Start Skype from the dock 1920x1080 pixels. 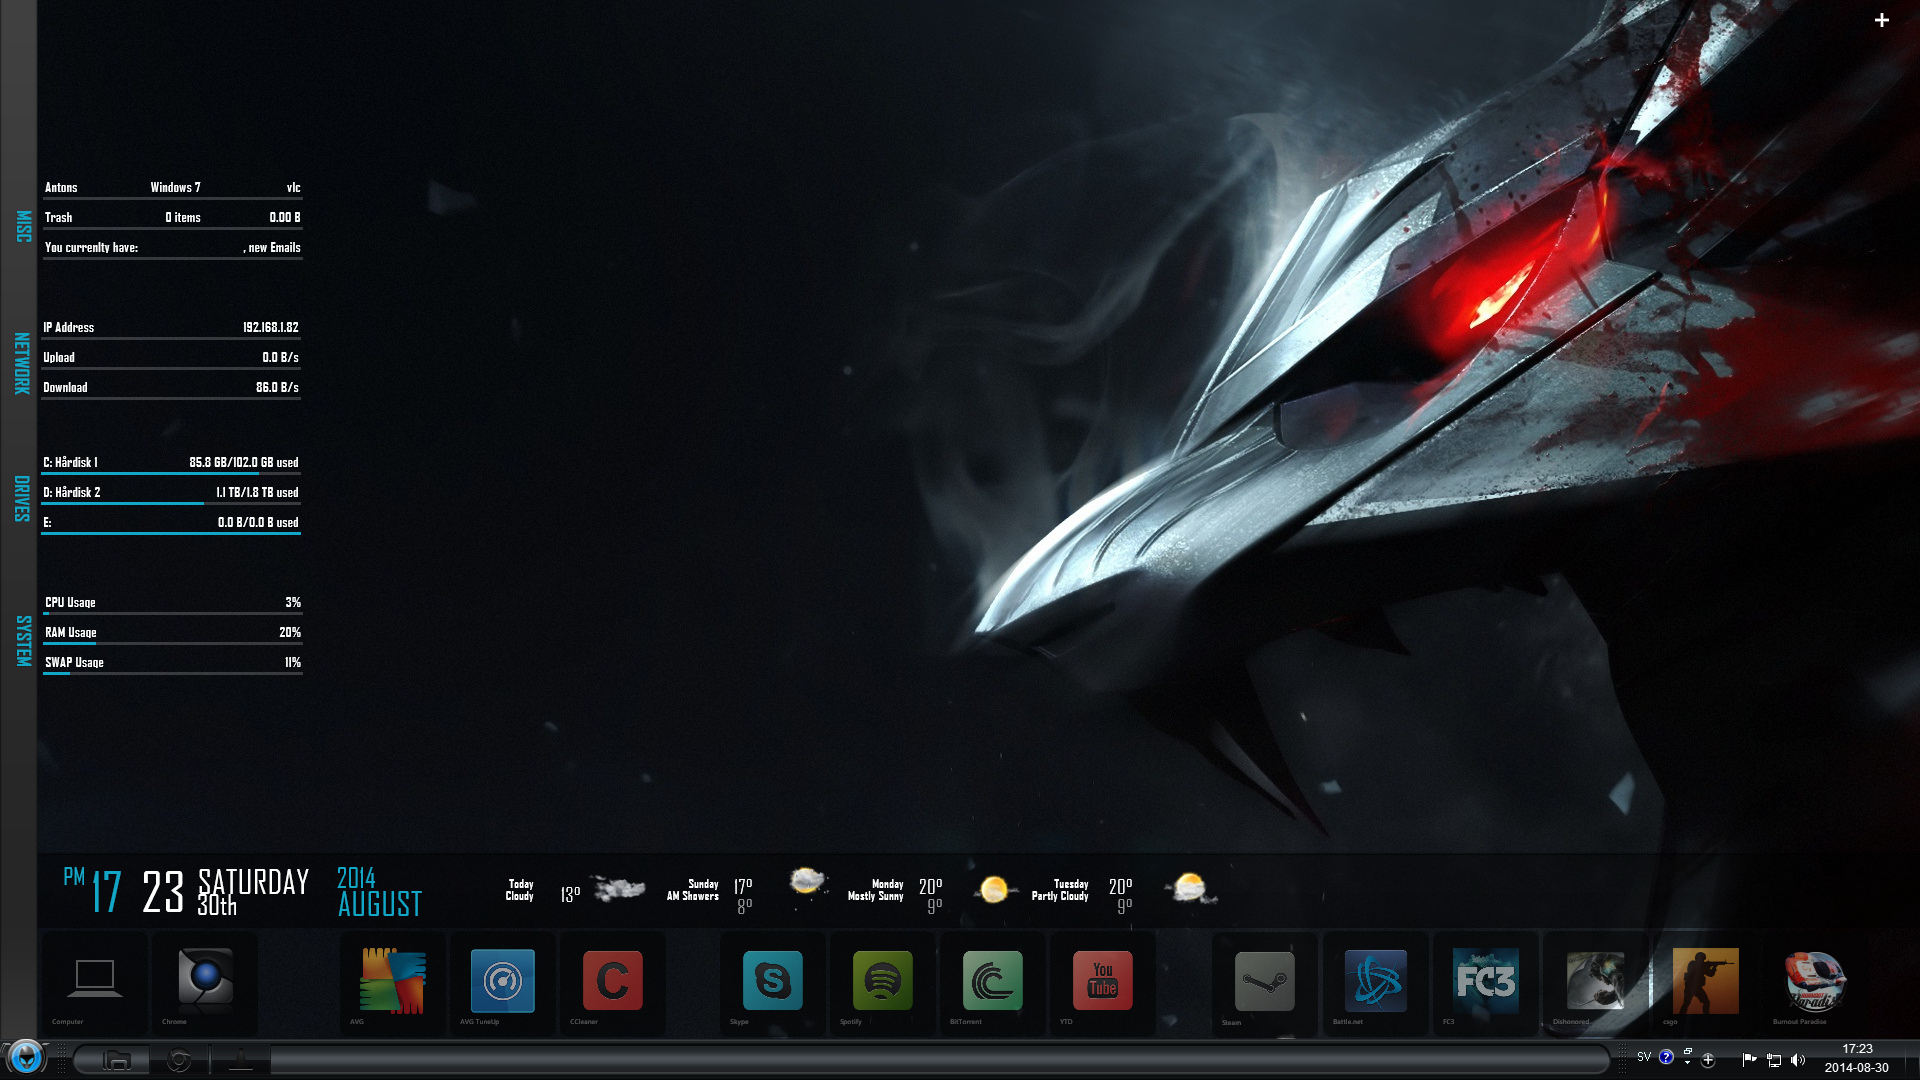pyautogui.click(x=772, y=981)
